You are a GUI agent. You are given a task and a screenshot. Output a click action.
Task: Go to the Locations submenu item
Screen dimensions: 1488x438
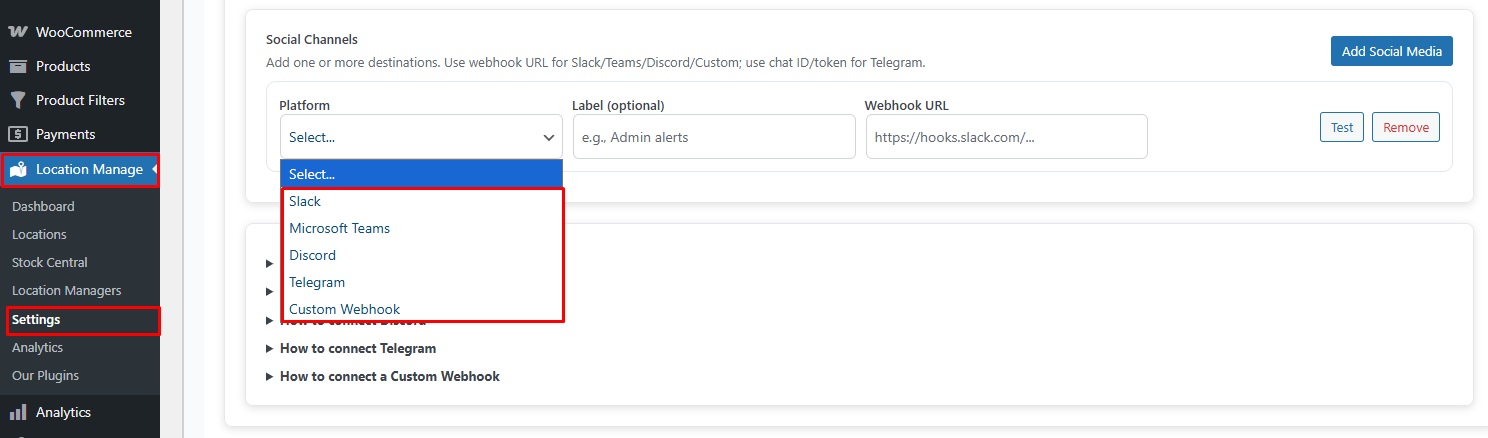39,234
